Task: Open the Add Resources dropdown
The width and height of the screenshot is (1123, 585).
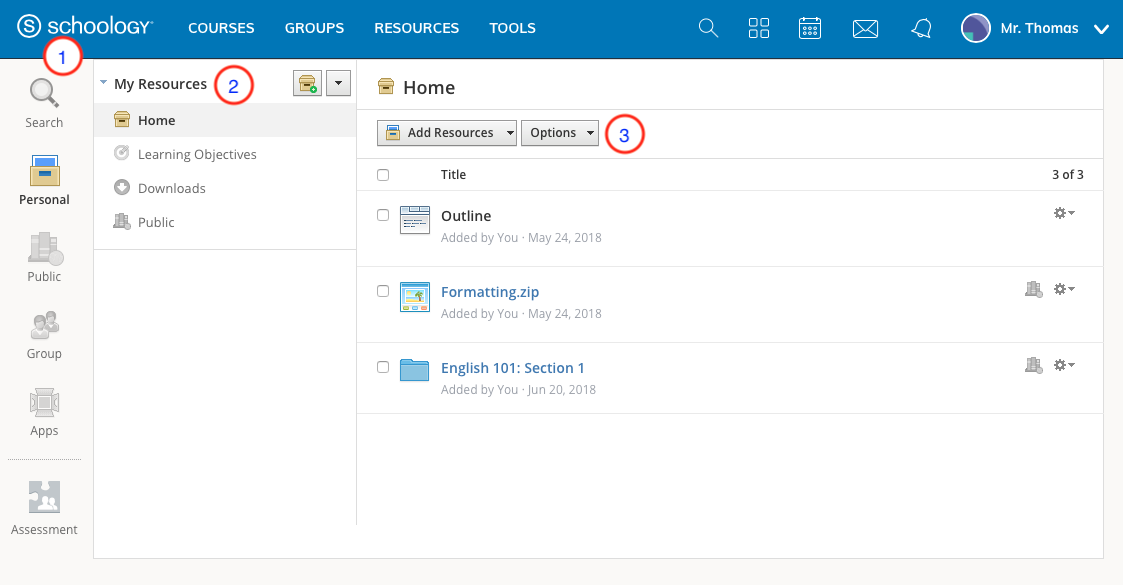Action: [446, 132]
